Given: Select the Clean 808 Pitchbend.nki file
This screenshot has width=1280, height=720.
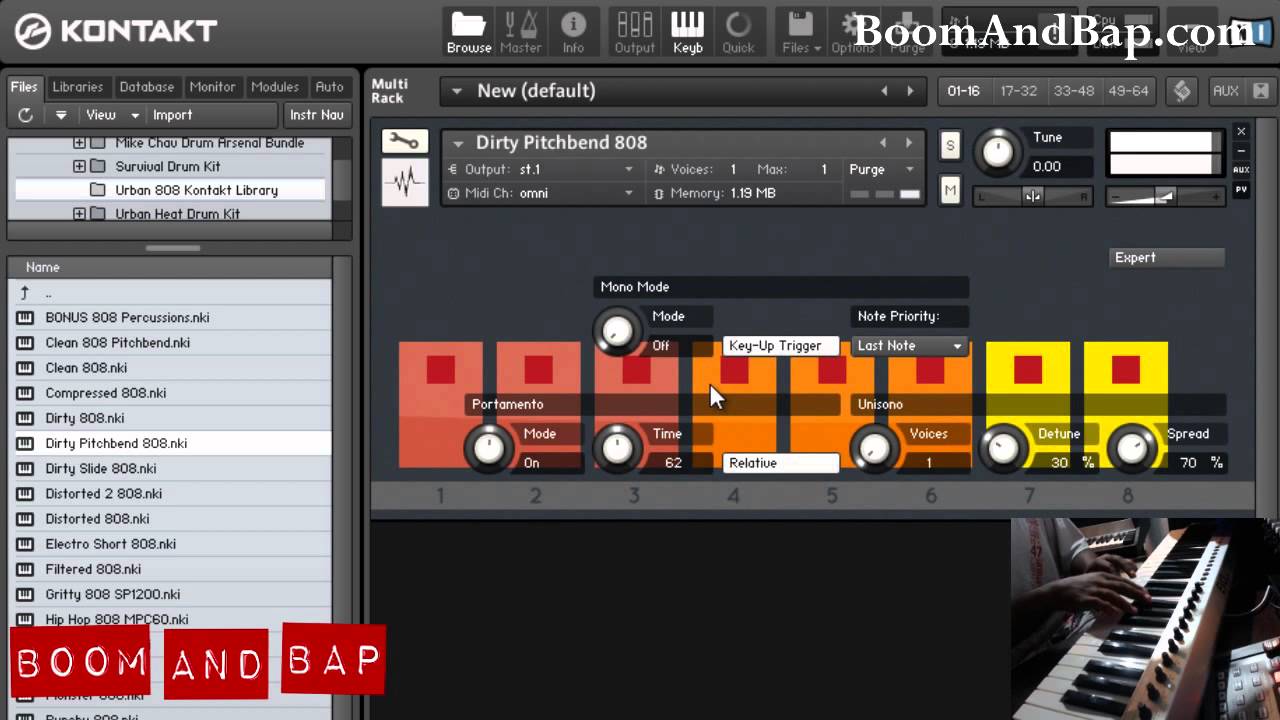Looking at the screenshot, I should click(170, 342).
